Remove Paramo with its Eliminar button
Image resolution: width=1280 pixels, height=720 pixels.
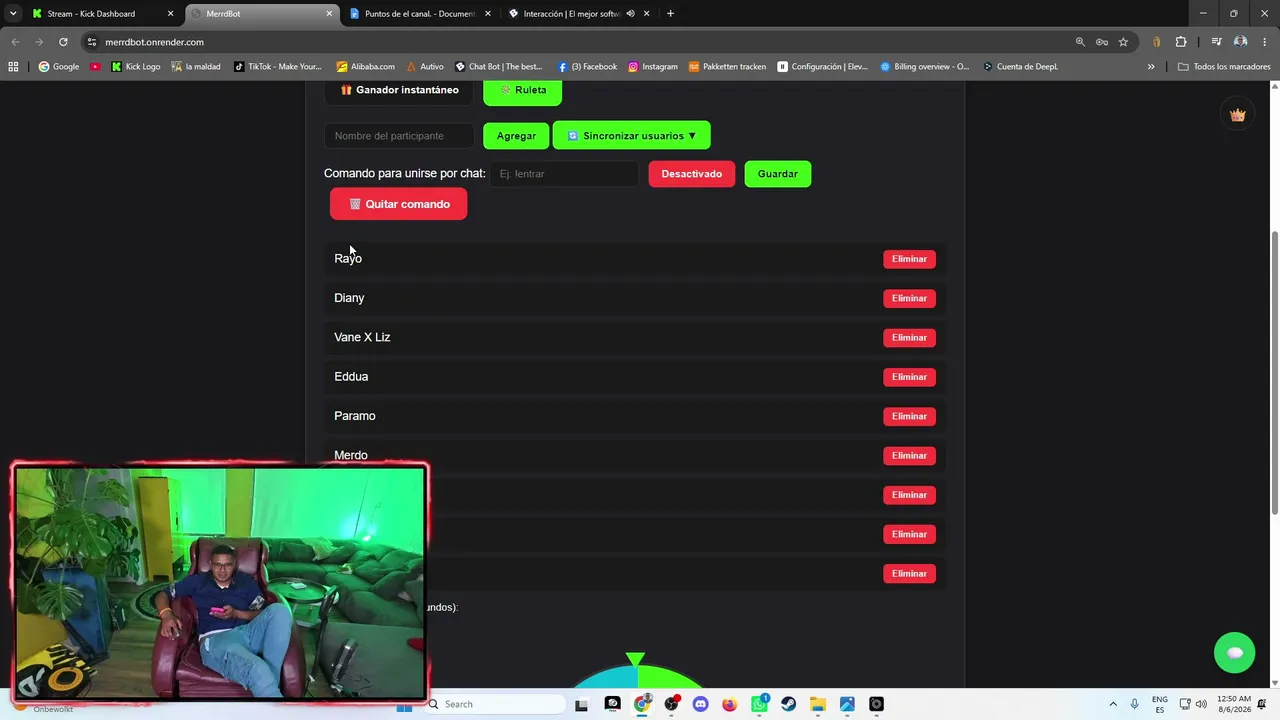(x=909, y=416)
